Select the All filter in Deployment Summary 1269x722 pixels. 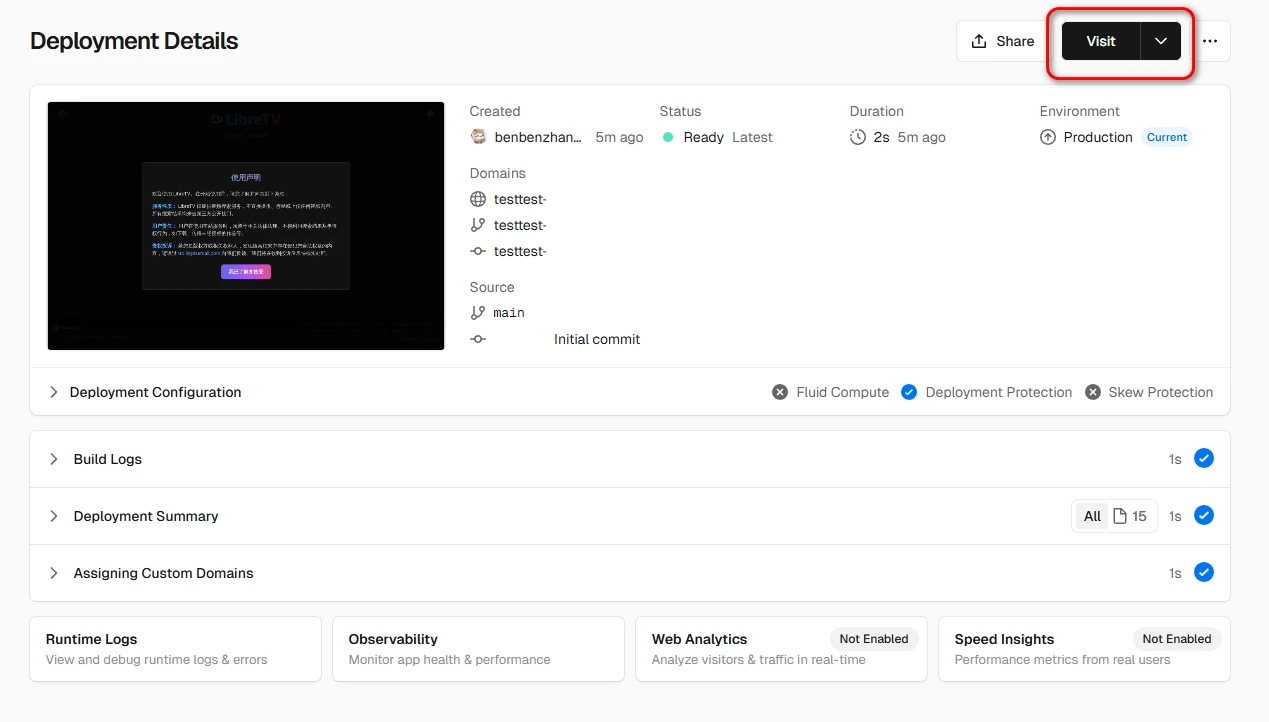[1092, 516]
